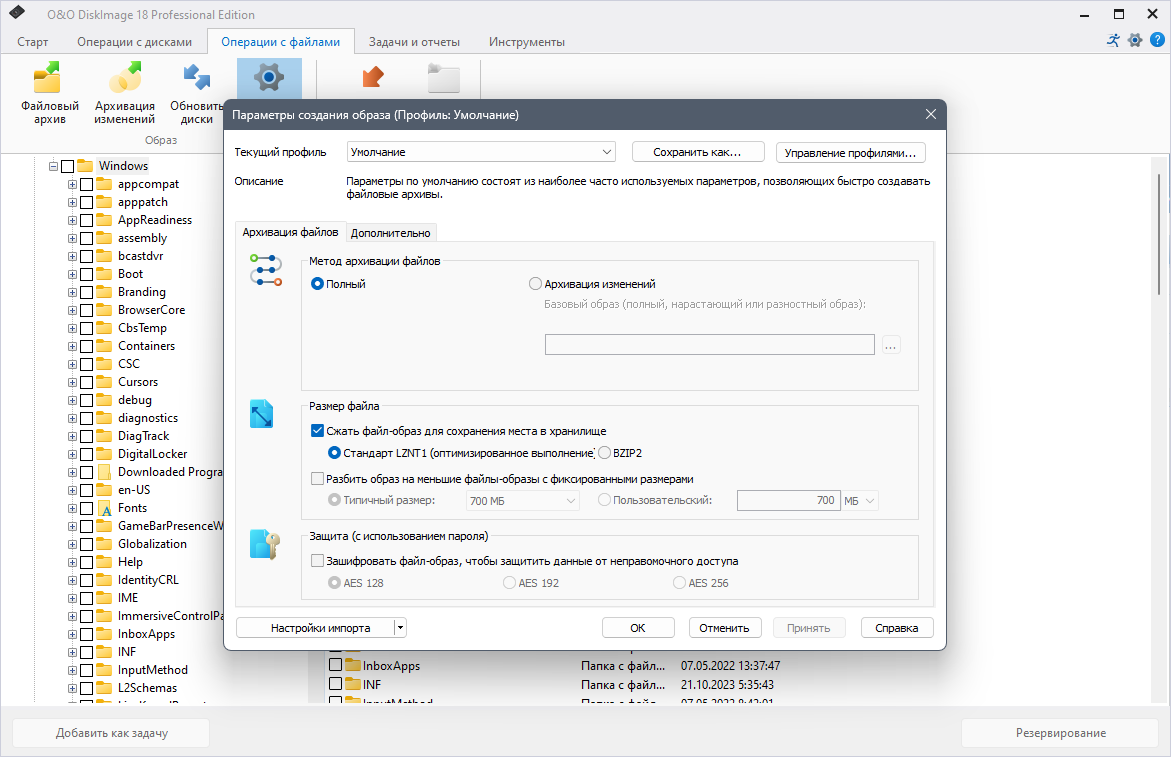Select the DigitalLocker tree item

[x=152, y=454]
